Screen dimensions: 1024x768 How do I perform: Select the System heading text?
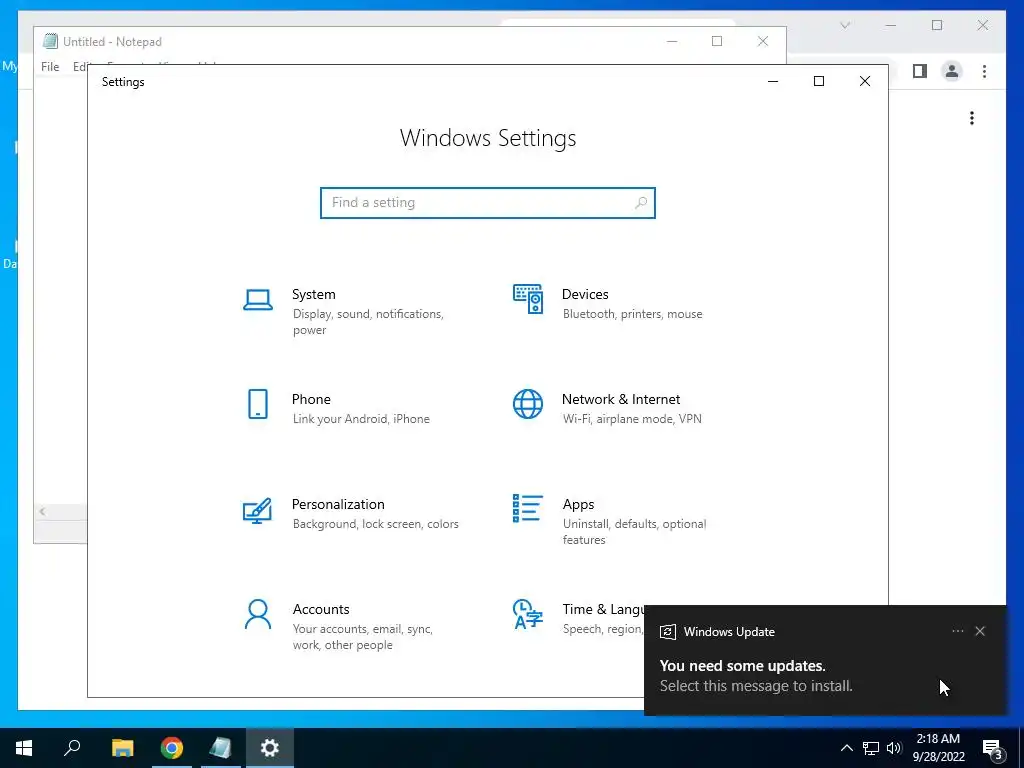tap(313, 294)
